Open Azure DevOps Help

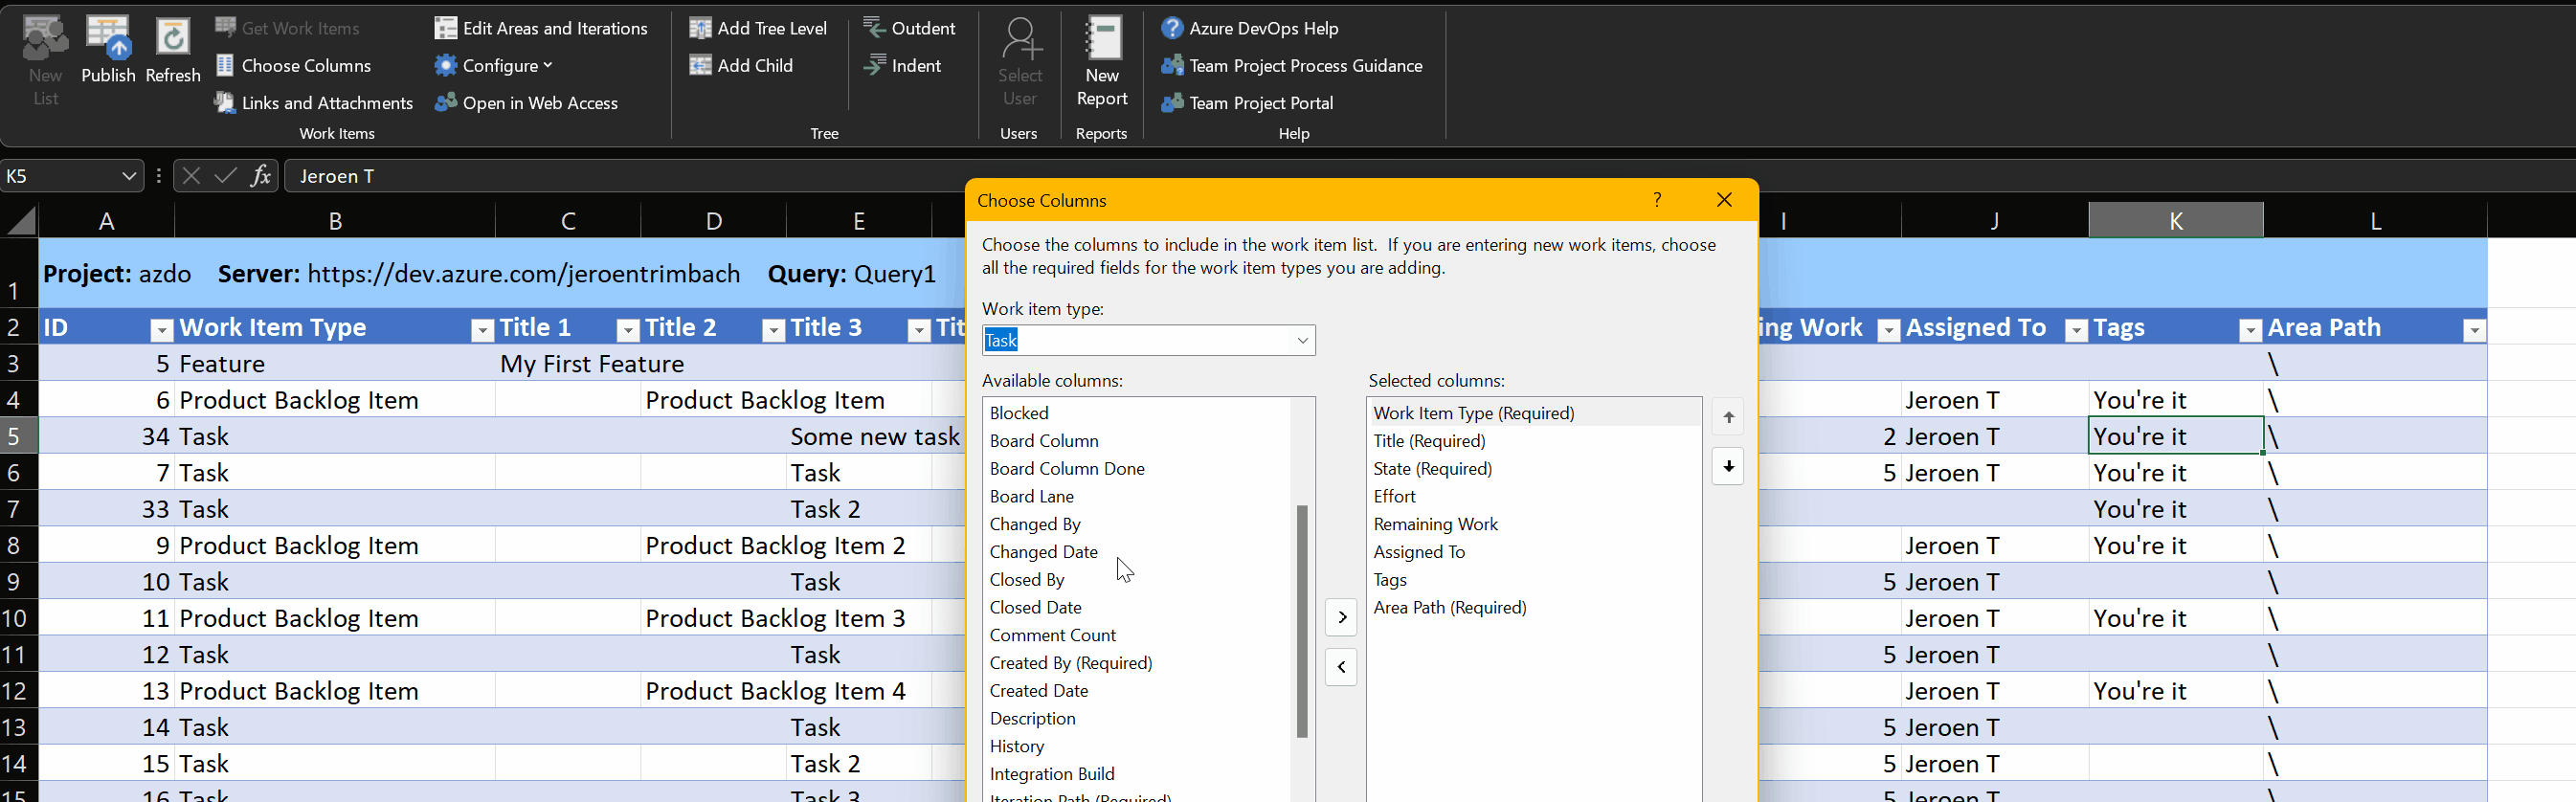tap(1250, 28)
